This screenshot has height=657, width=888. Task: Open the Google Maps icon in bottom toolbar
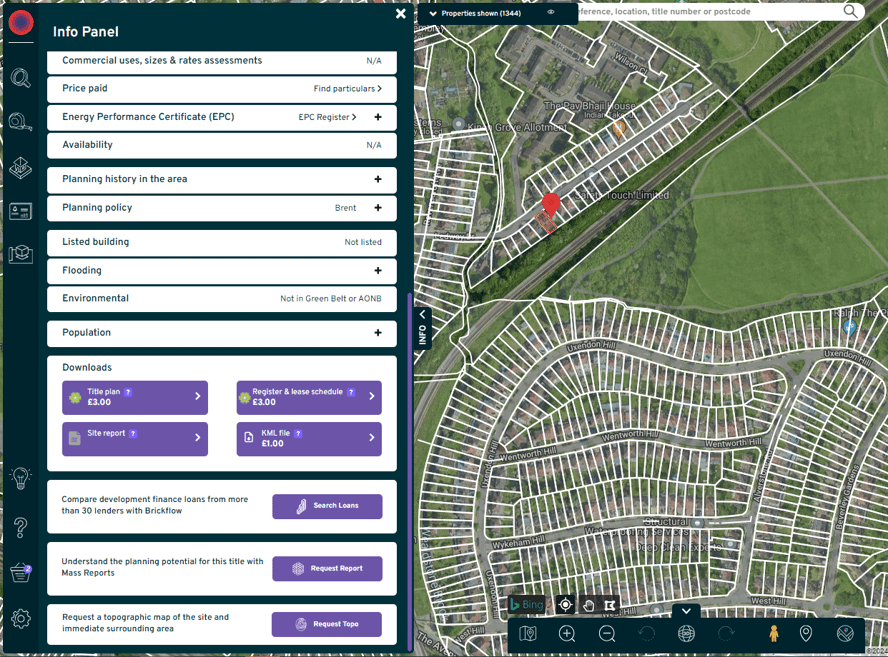point(846,633)
